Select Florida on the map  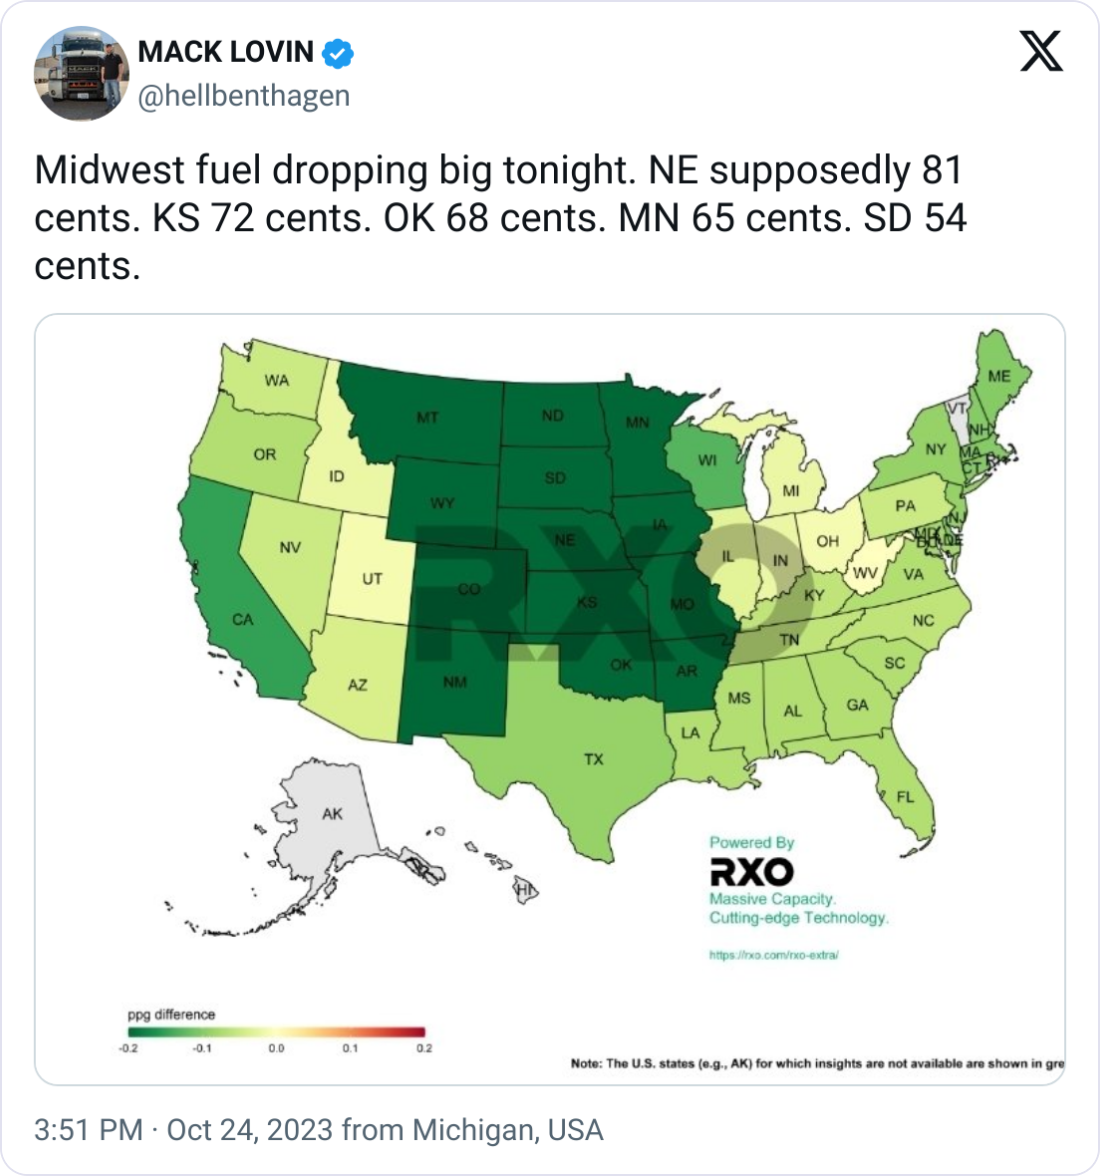(x=905, y=795)
